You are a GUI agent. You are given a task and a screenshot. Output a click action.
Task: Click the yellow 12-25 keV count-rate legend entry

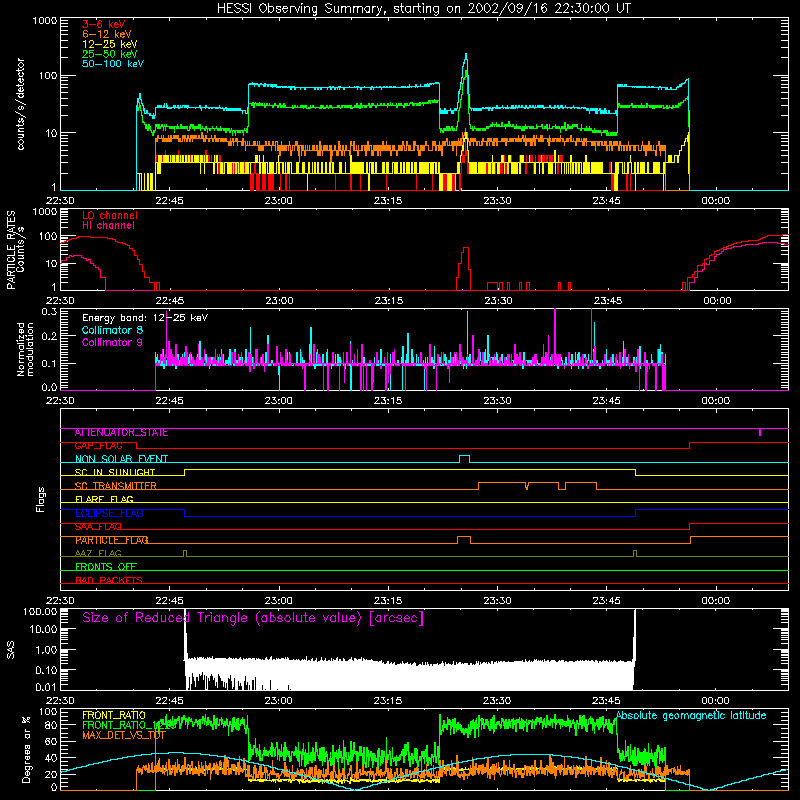[x=110, y=44]
